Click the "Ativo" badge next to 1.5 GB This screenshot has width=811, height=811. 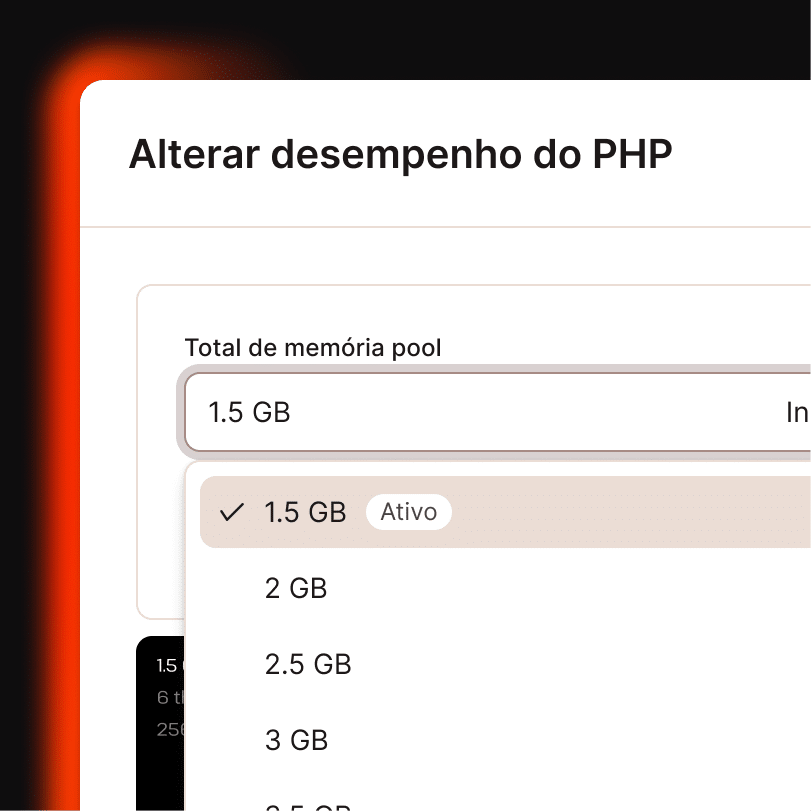point(409,512)
